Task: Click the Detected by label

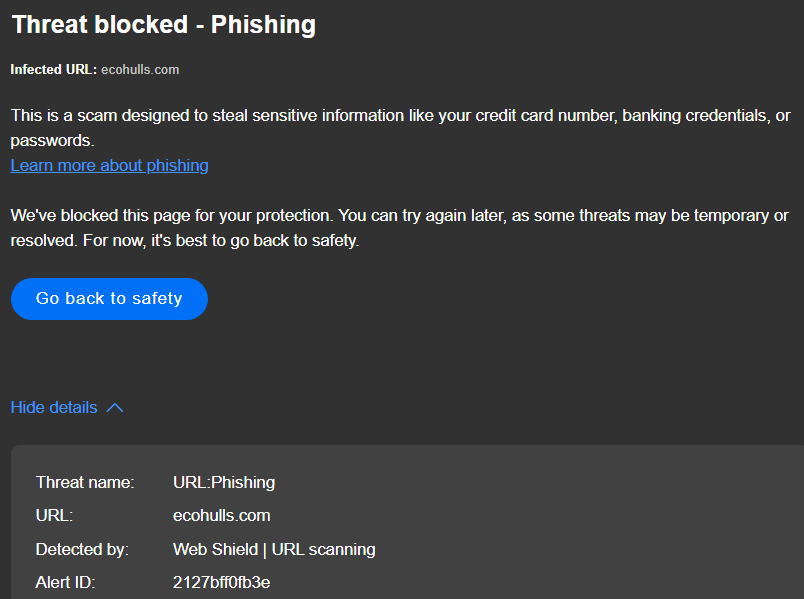Action: click(82, 549)
